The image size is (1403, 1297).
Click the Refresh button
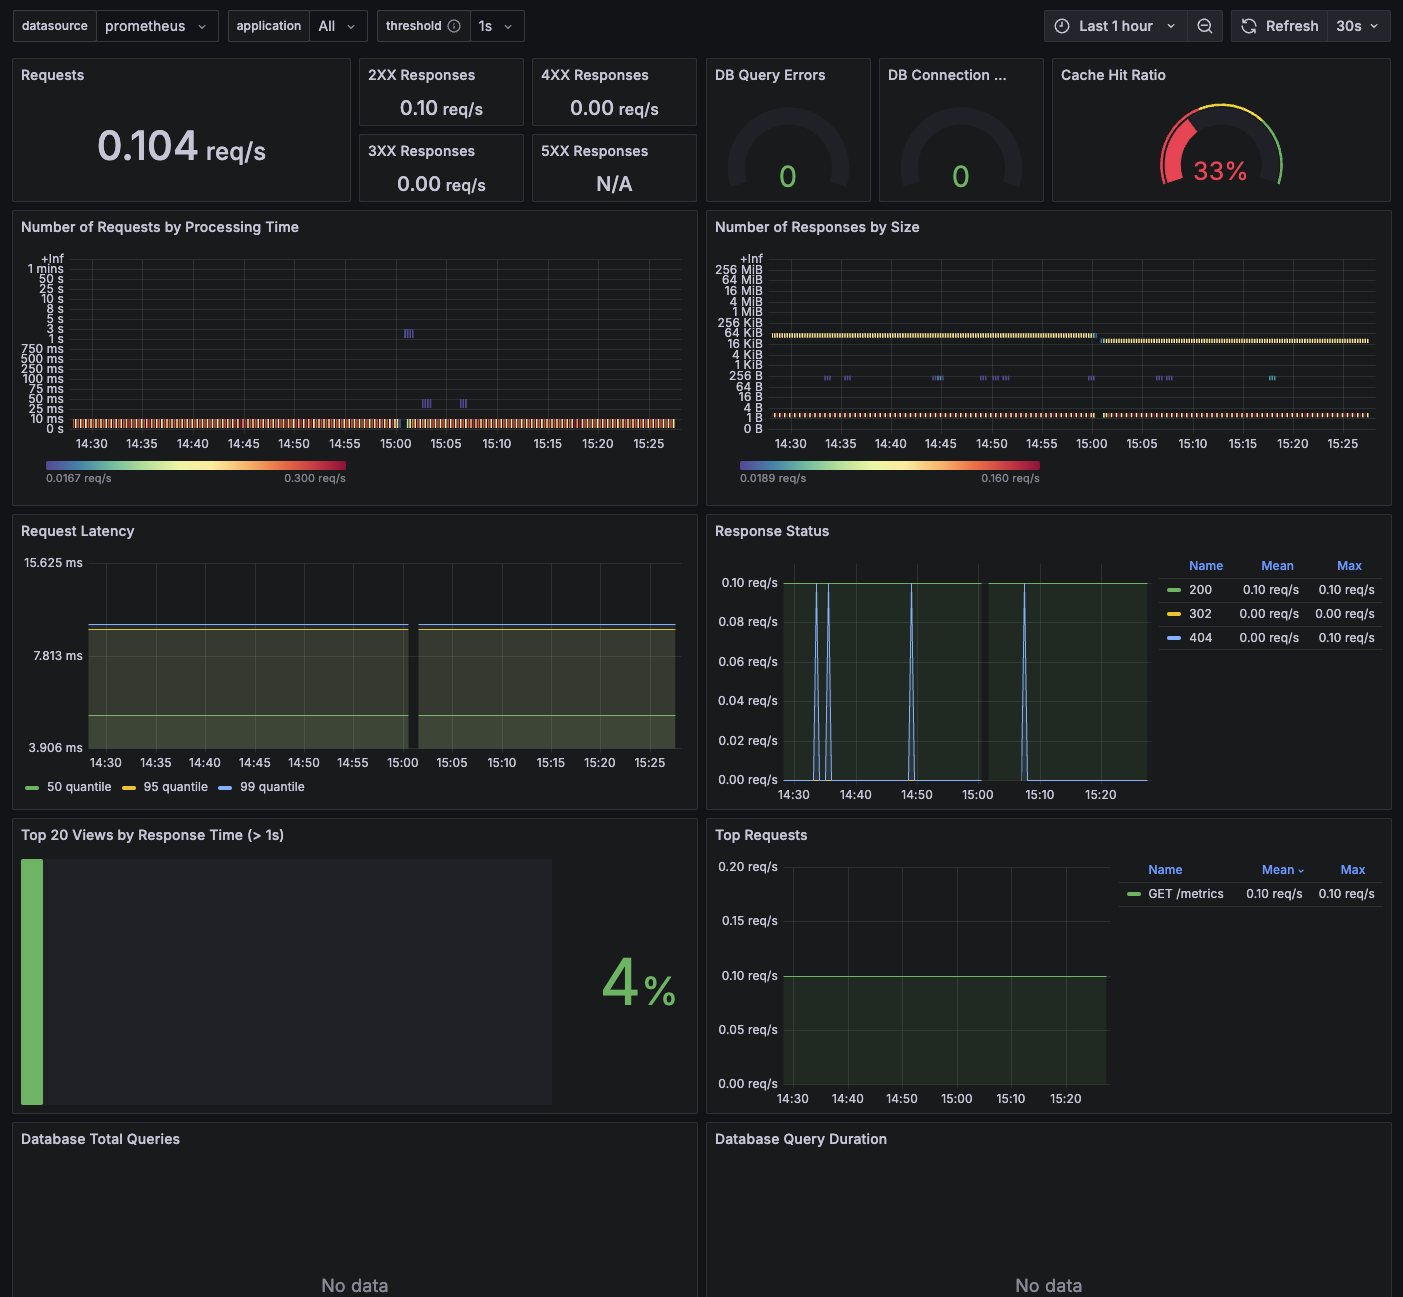[1280, 26]
